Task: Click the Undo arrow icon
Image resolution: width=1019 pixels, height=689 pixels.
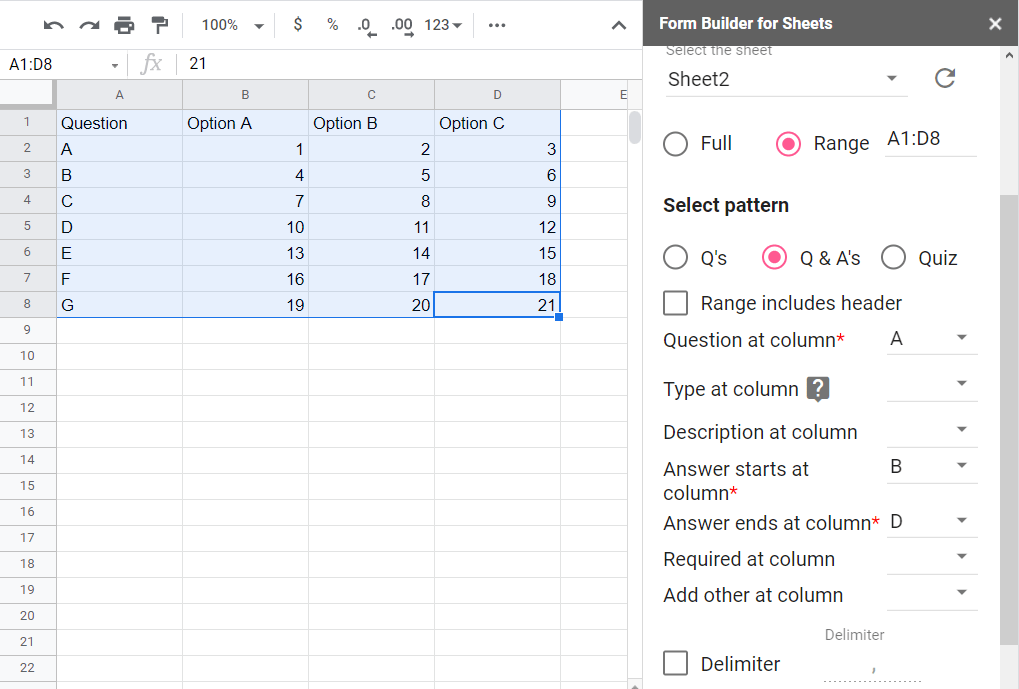Action: (53, 25)
